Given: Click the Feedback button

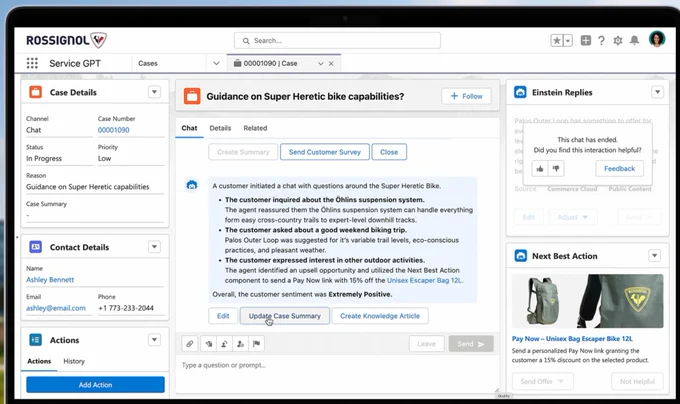Looking at the screenshot, I should tap(619, 169).
